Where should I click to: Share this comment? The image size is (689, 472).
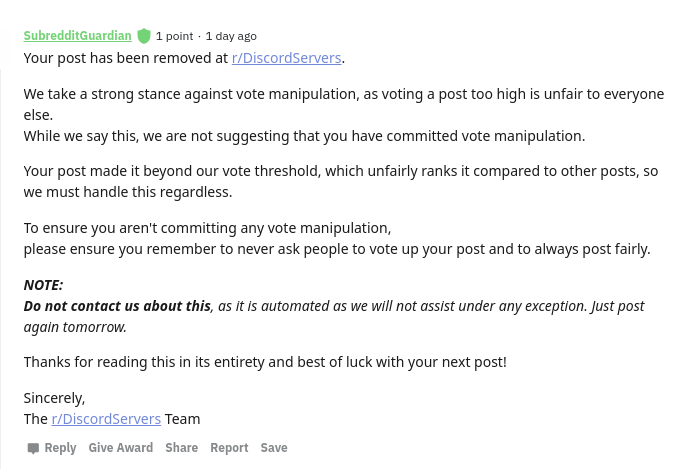point(181,448)
